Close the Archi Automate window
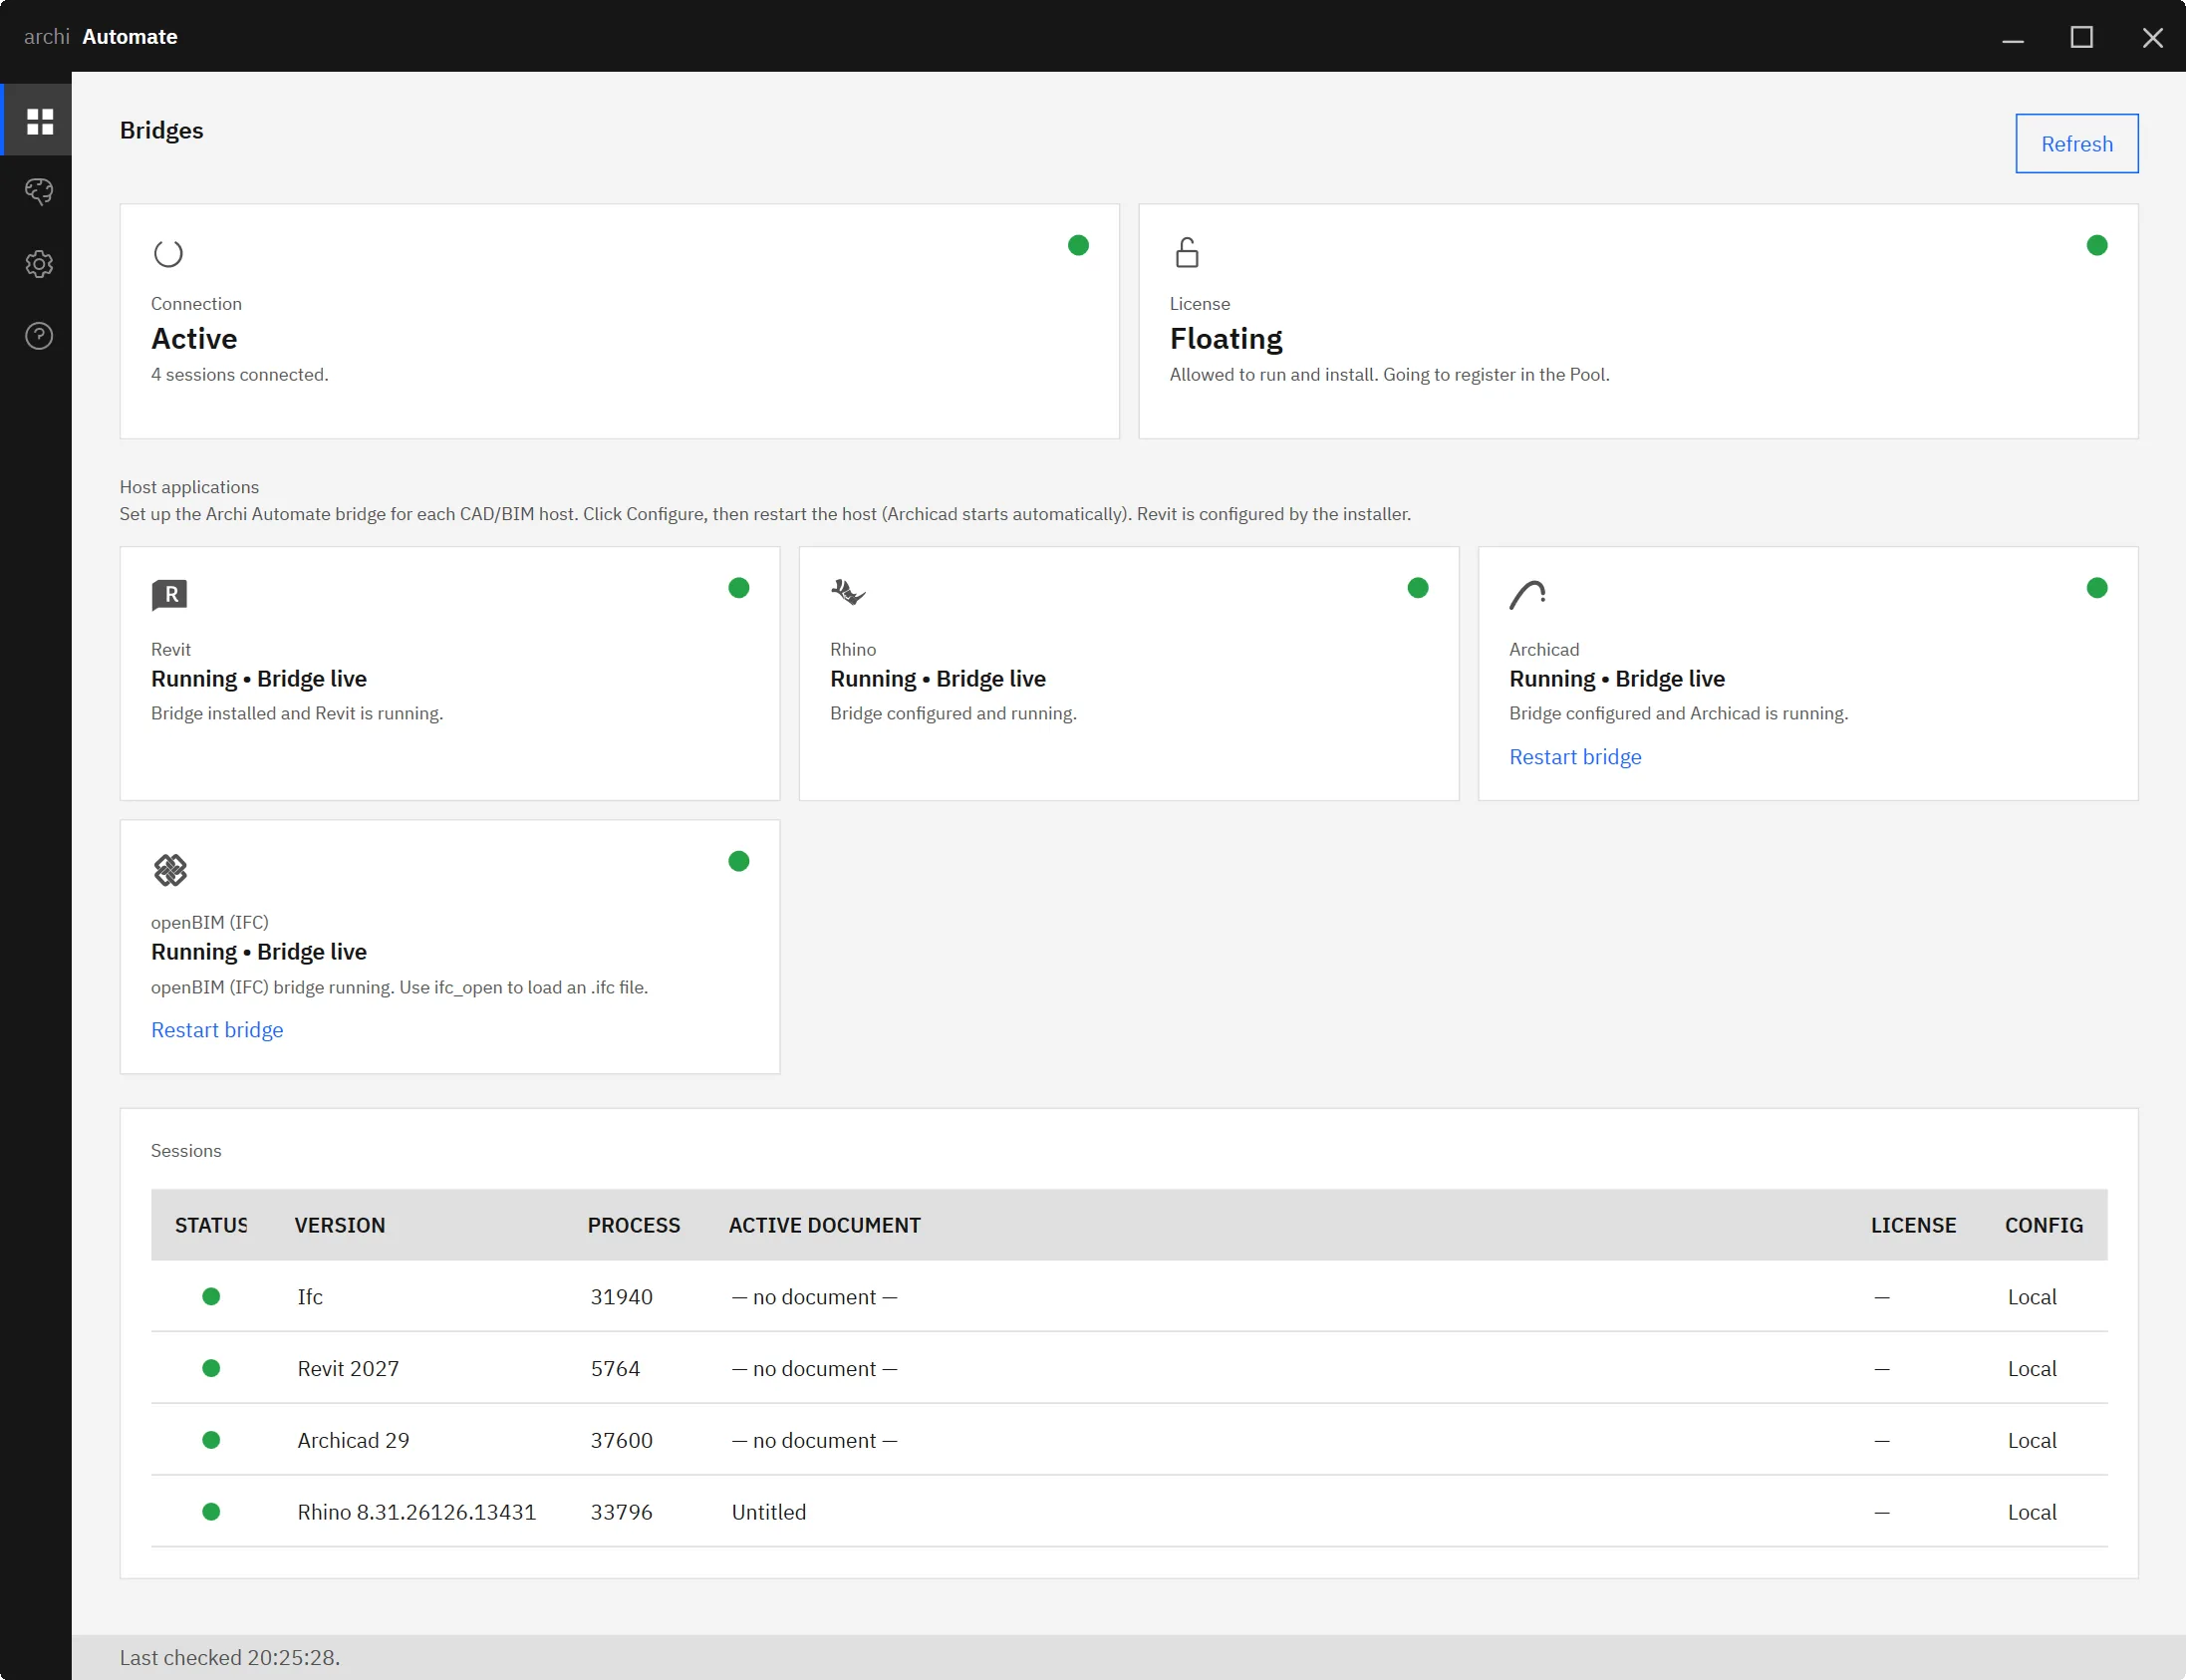This screenshot has width=2186, height=1680. 2152,38
